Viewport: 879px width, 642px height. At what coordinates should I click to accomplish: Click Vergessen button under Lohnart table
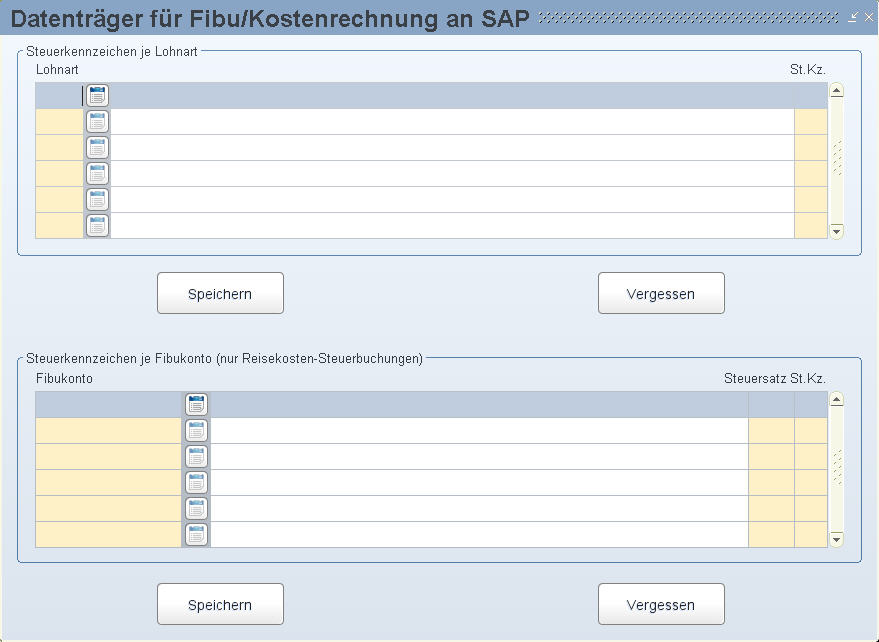point(661,293)
